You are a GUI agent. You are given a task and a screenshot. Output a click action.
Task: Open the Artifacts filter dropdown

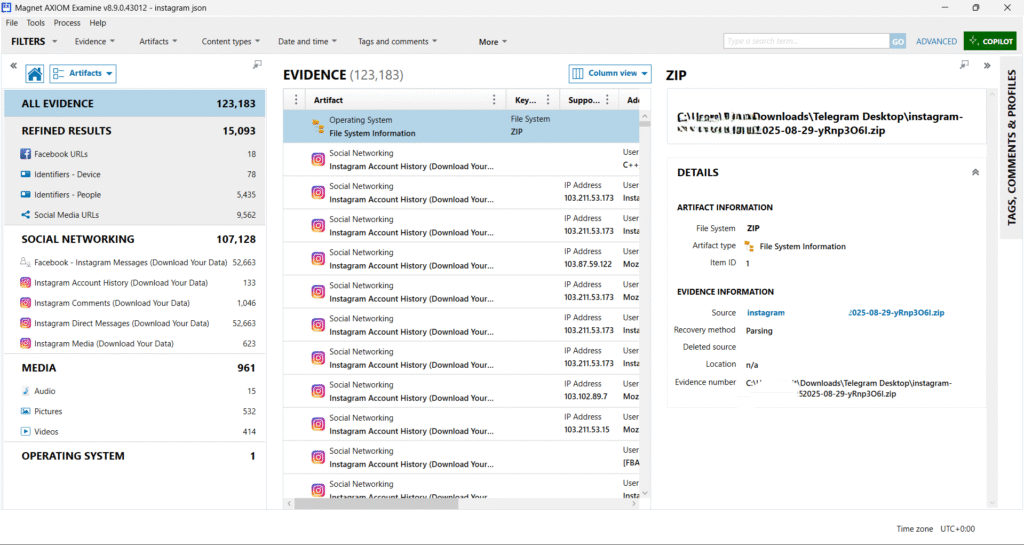(x=158, y=41)
